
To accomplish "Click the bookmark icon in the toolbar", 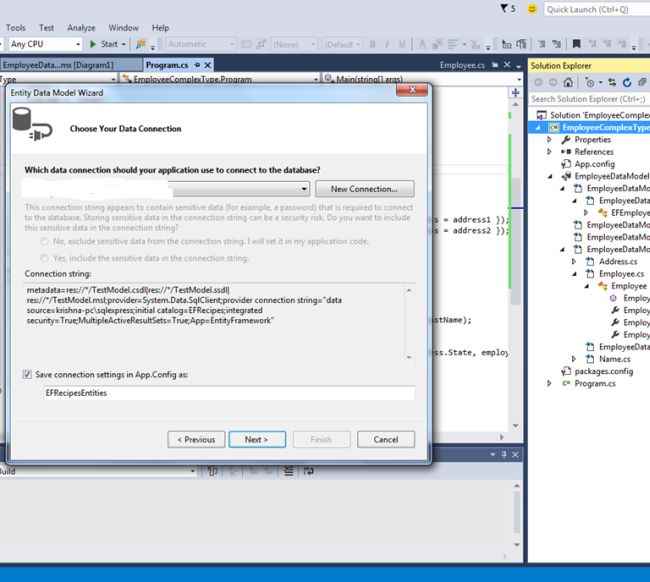I will click(x=576, y=44).
